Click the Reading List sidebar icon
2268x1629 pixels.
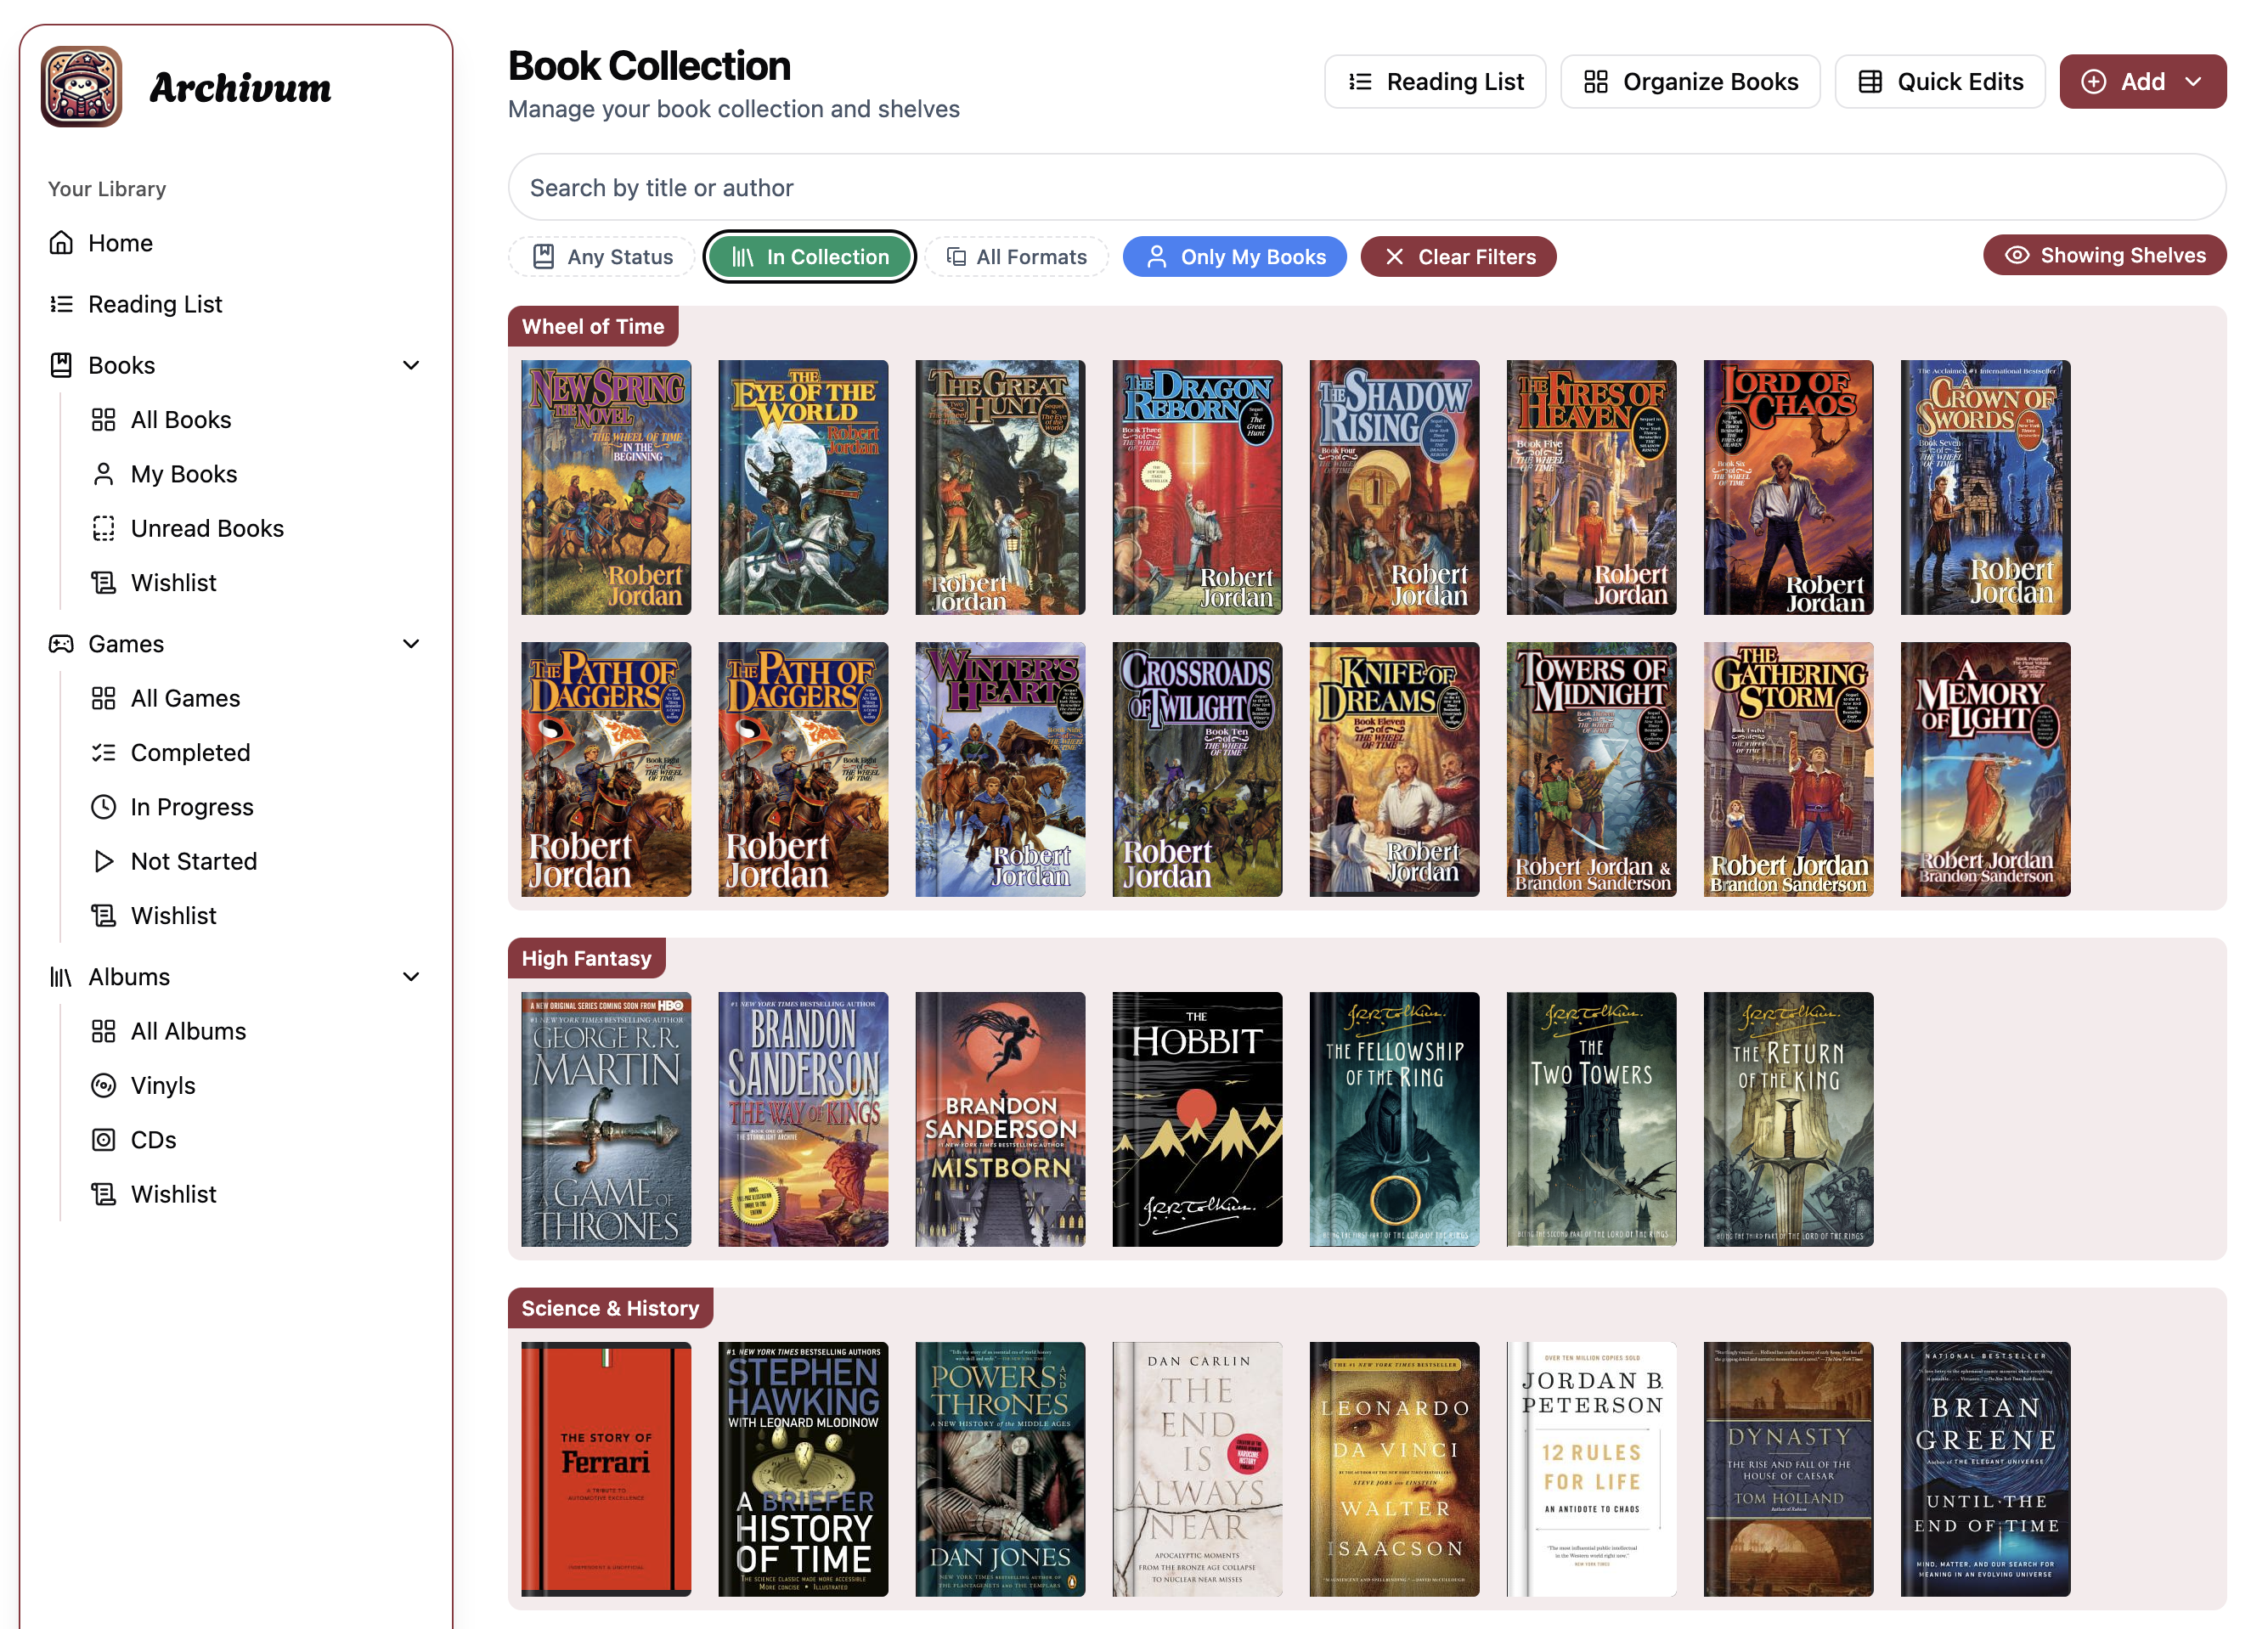pos(61,304)
